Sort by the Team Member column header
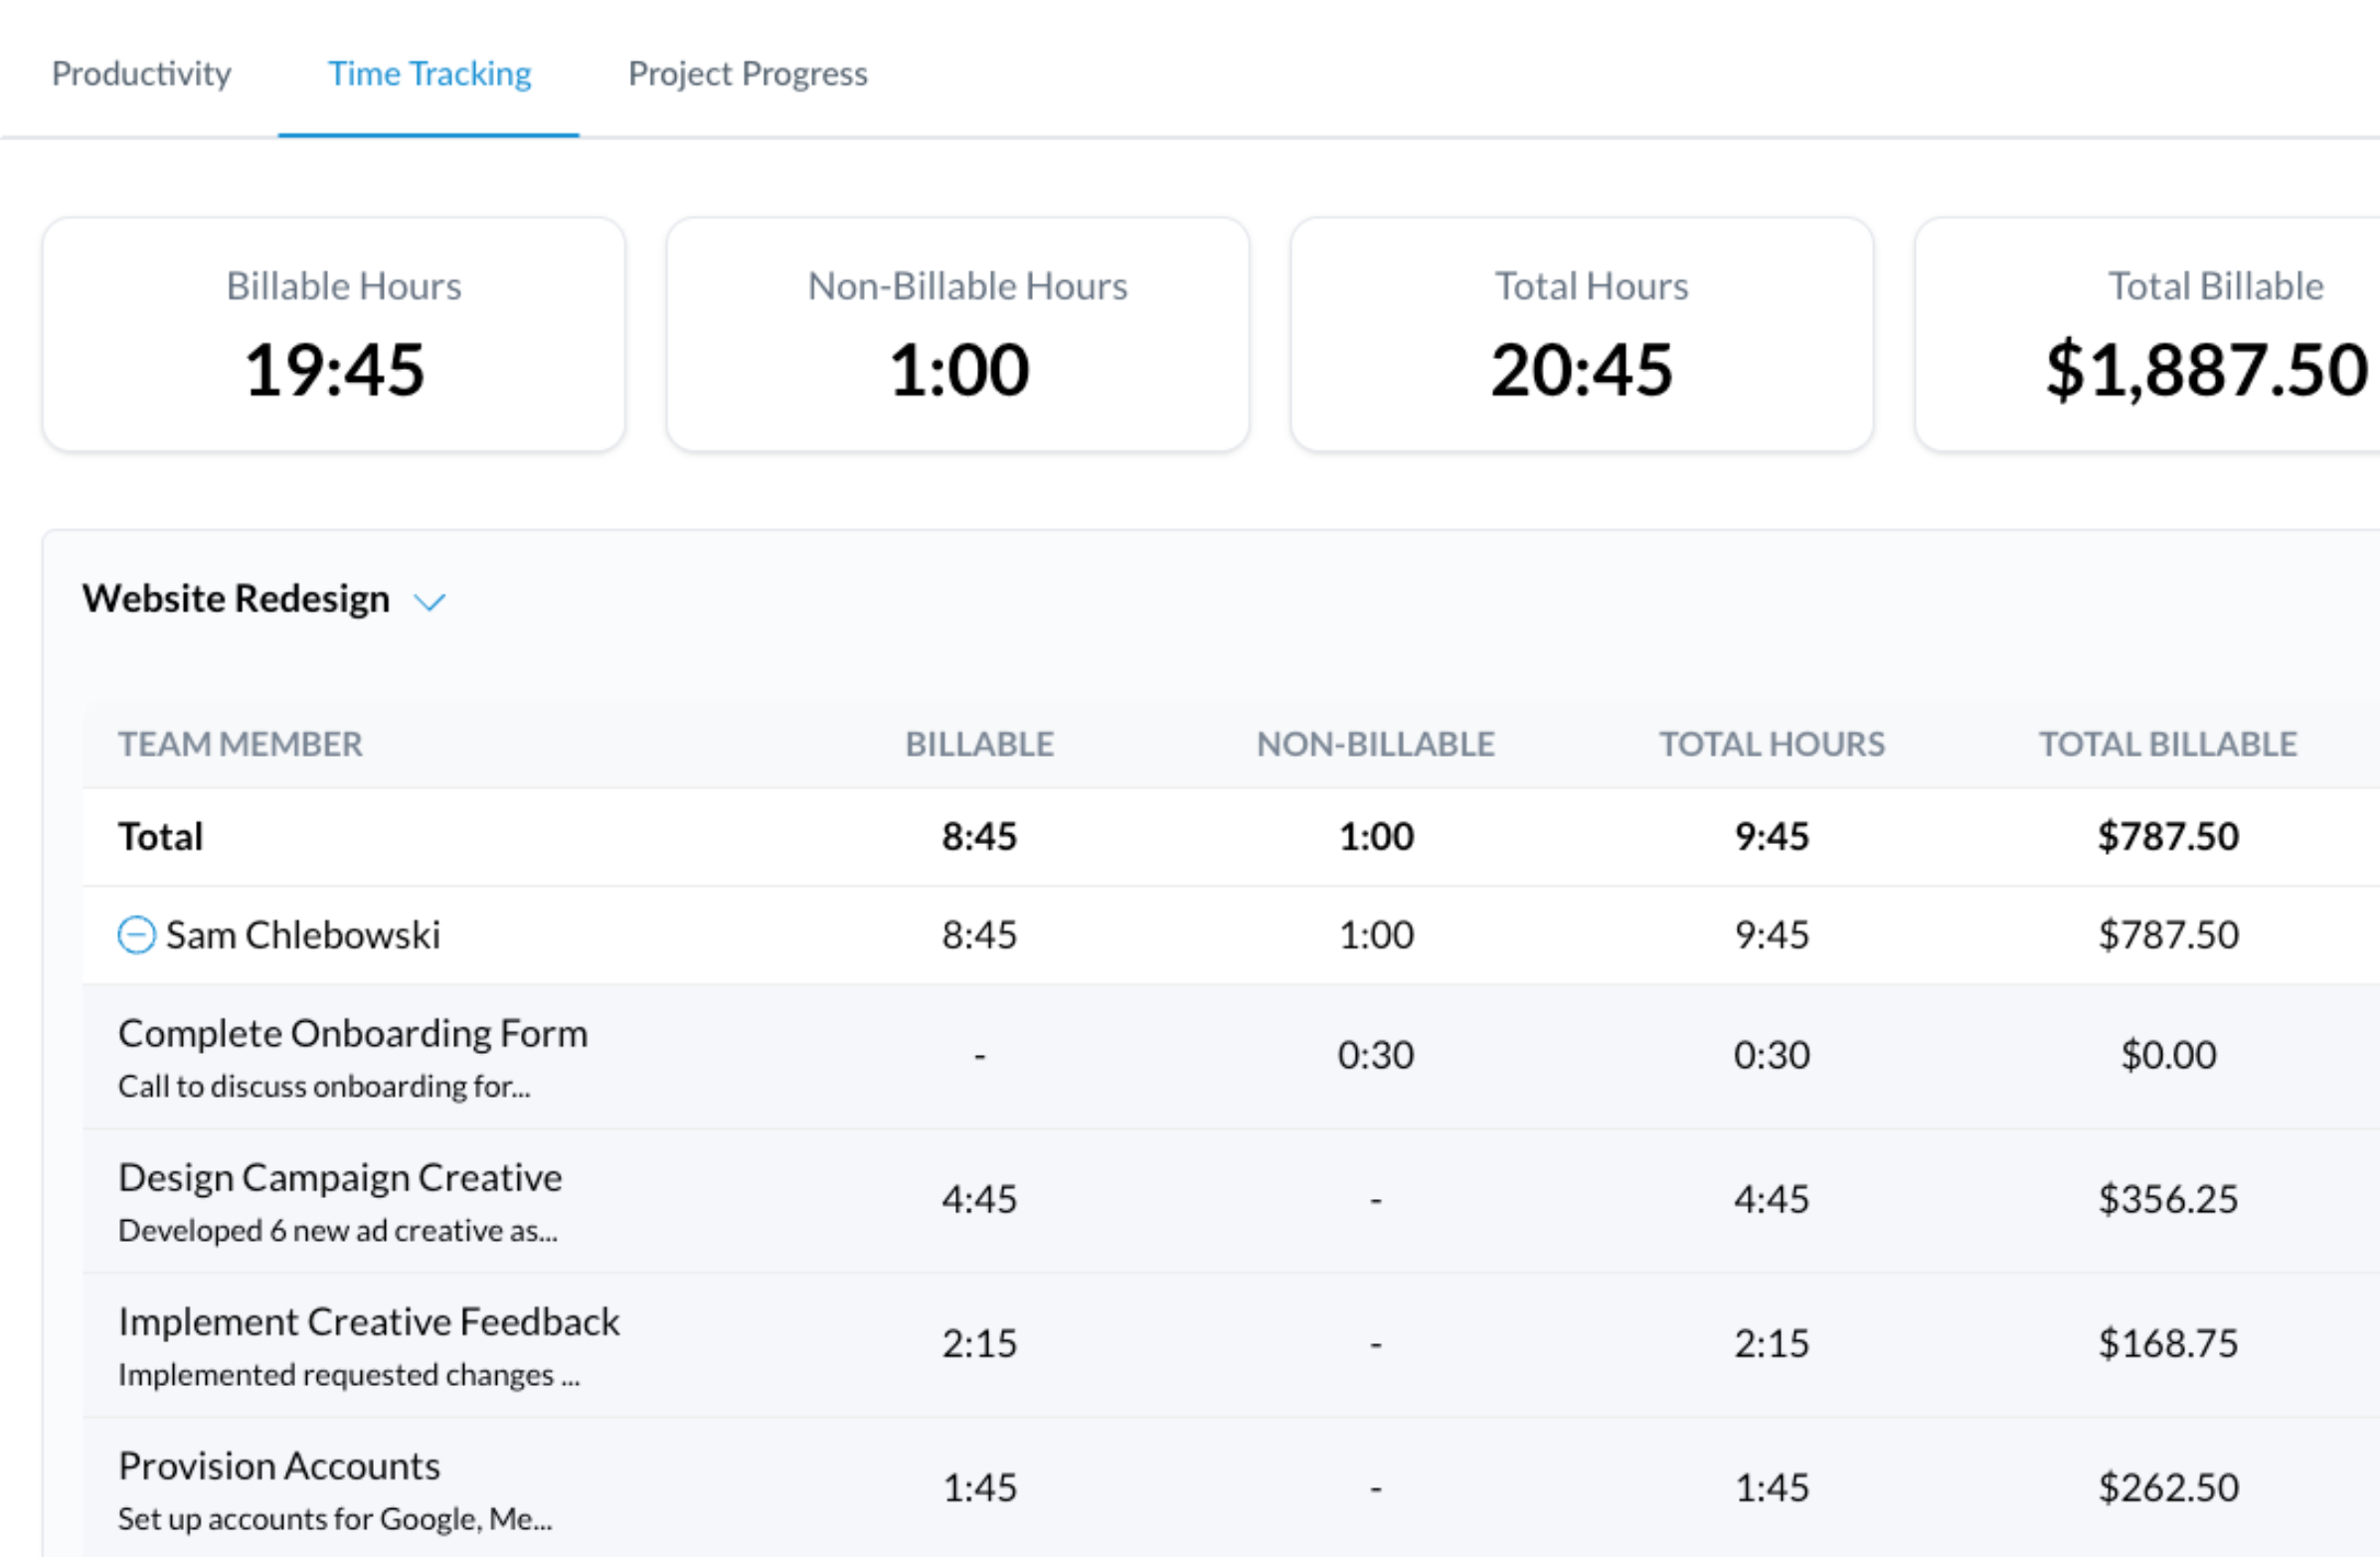 pyautogui.click(x=240, y=744)
